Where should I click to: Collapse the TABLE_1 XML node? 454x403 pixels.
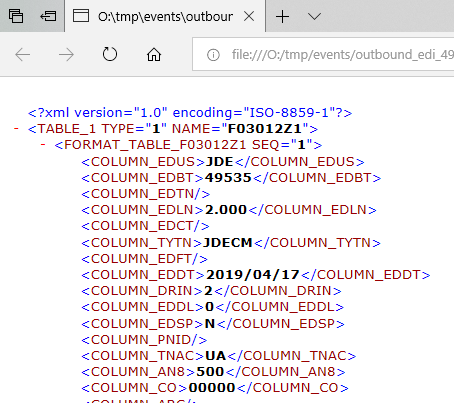click(16, 128)
